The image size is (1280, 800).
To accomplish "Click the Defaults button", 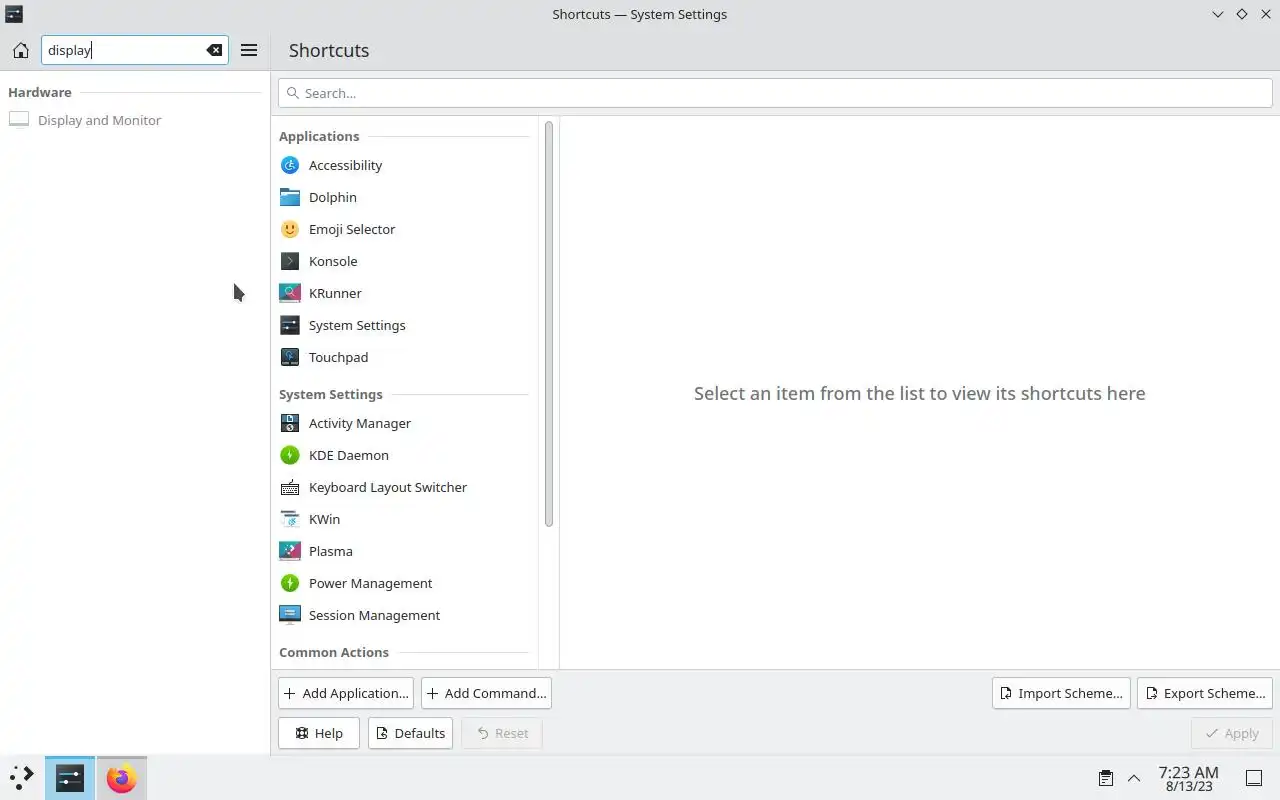I will [410, 733].
